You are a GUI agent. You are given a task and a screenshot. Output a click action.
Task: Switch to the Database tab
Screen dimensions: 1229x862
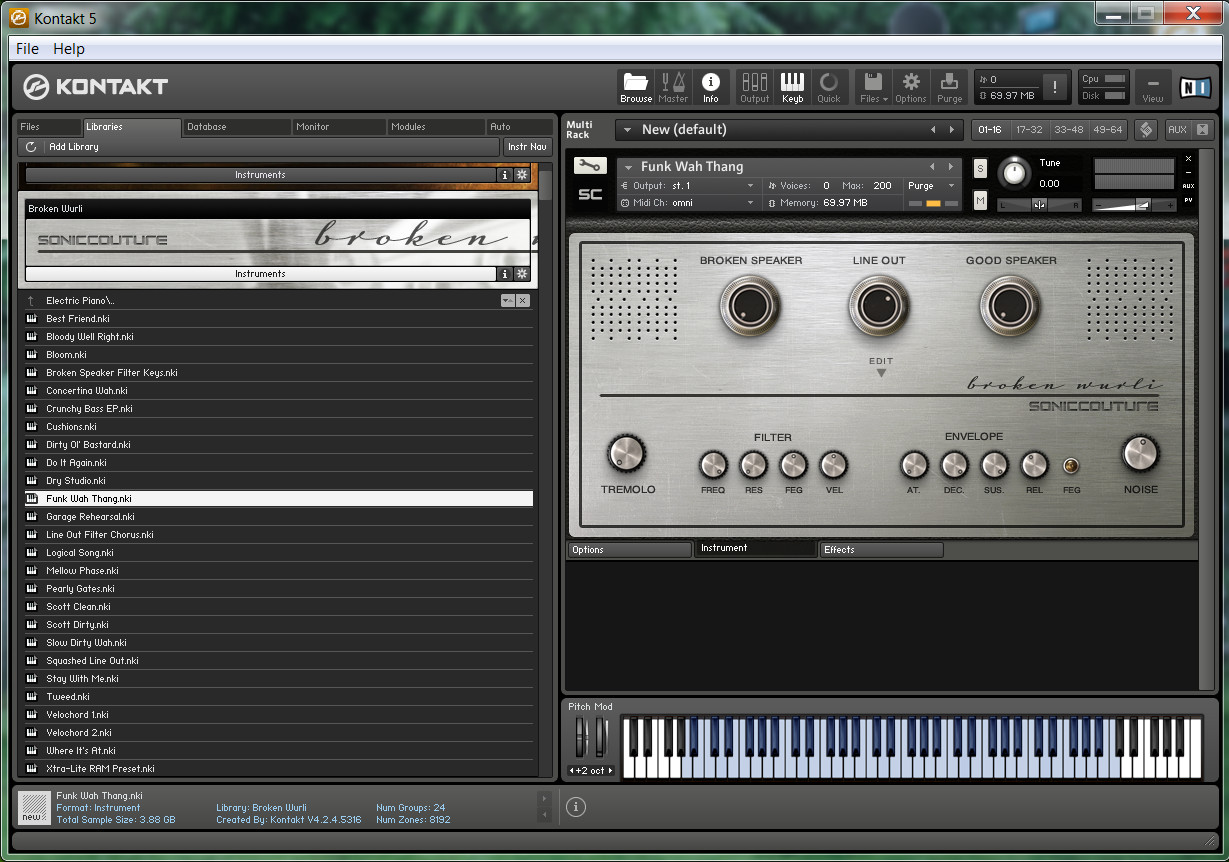click(x=236, y=126)
